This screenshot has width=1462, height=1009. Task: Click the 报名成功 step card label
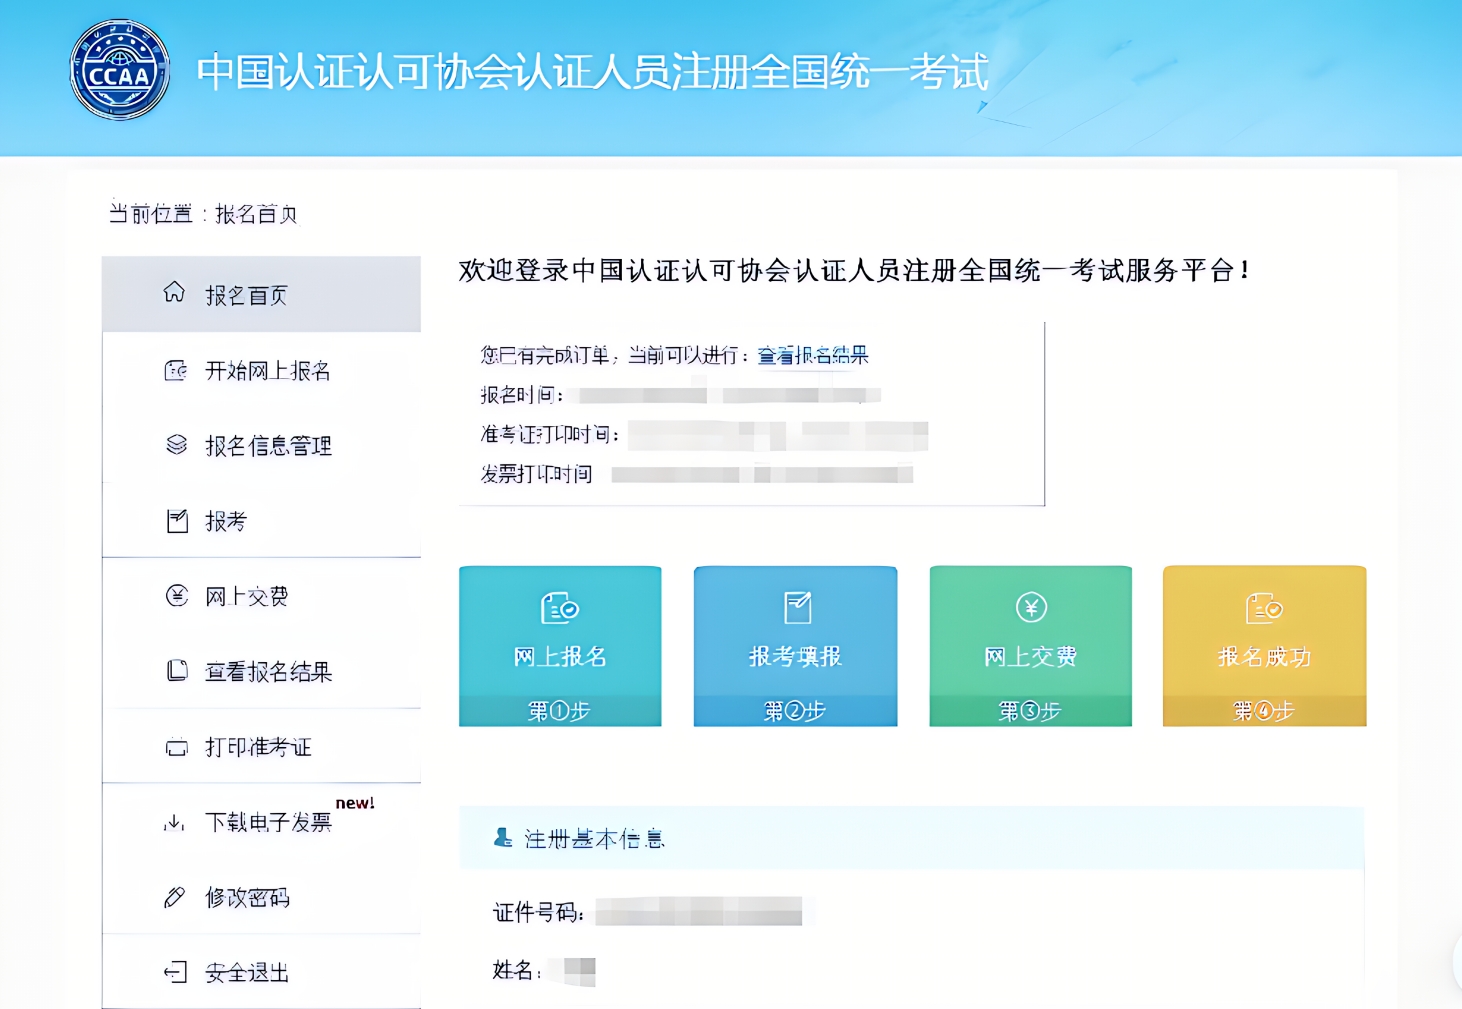point(1265,657)
